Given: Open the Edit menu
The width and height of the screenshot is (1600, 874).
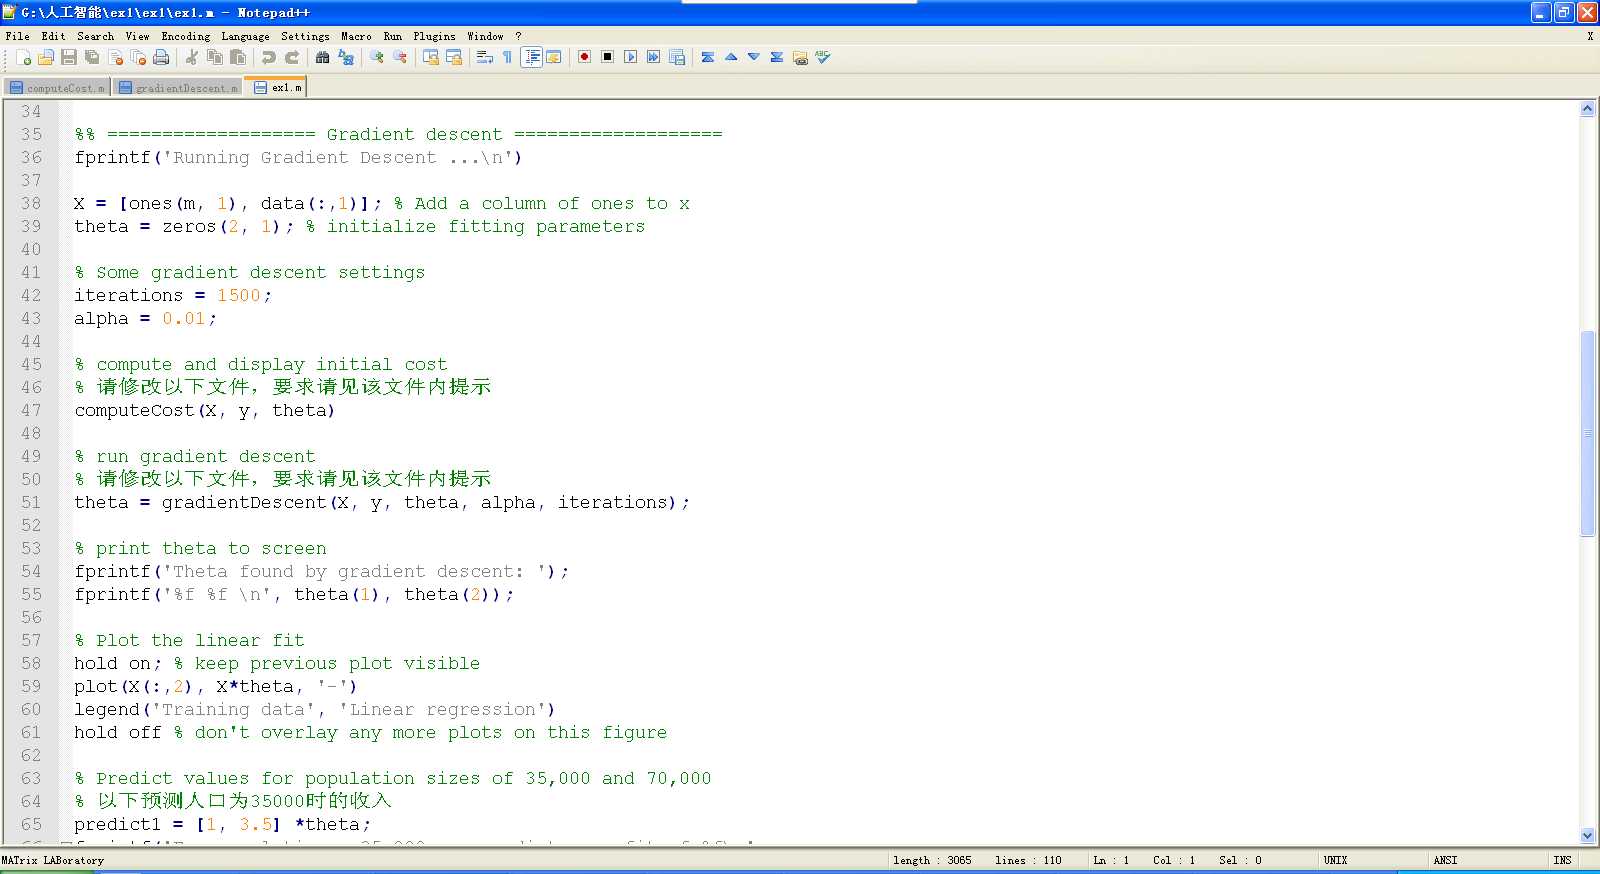Looking at the screenshot, I should (53, 36).
